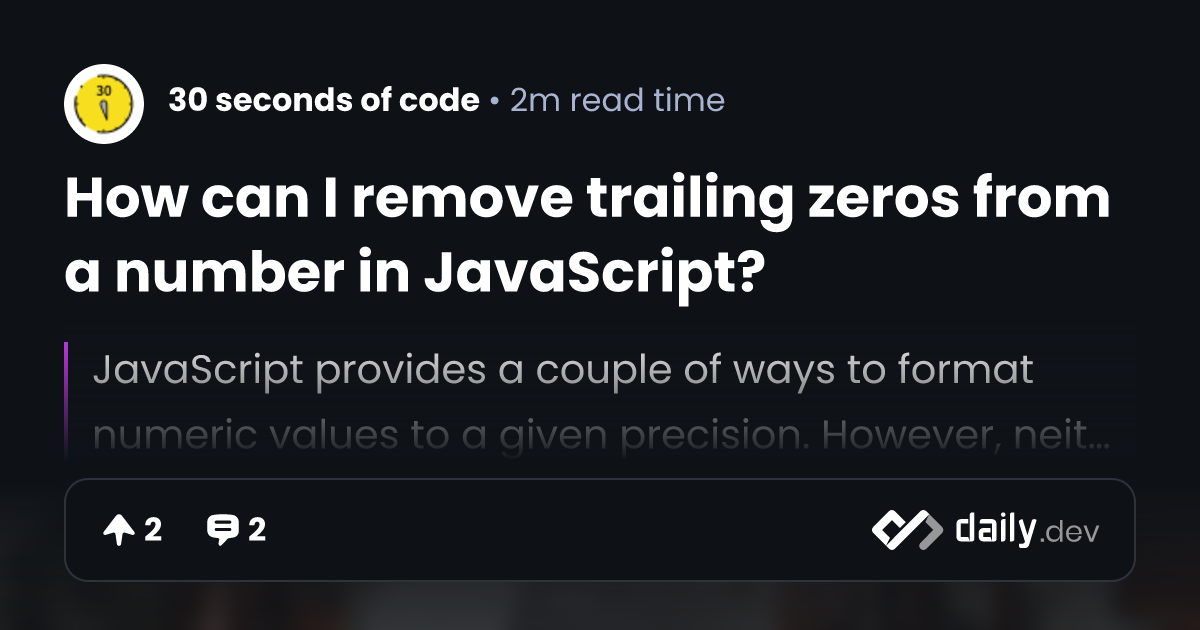This screenshot has width=1200, height=630.
Task: Click the empty middle of the footer bar
Action: click(x=570, y=530)
